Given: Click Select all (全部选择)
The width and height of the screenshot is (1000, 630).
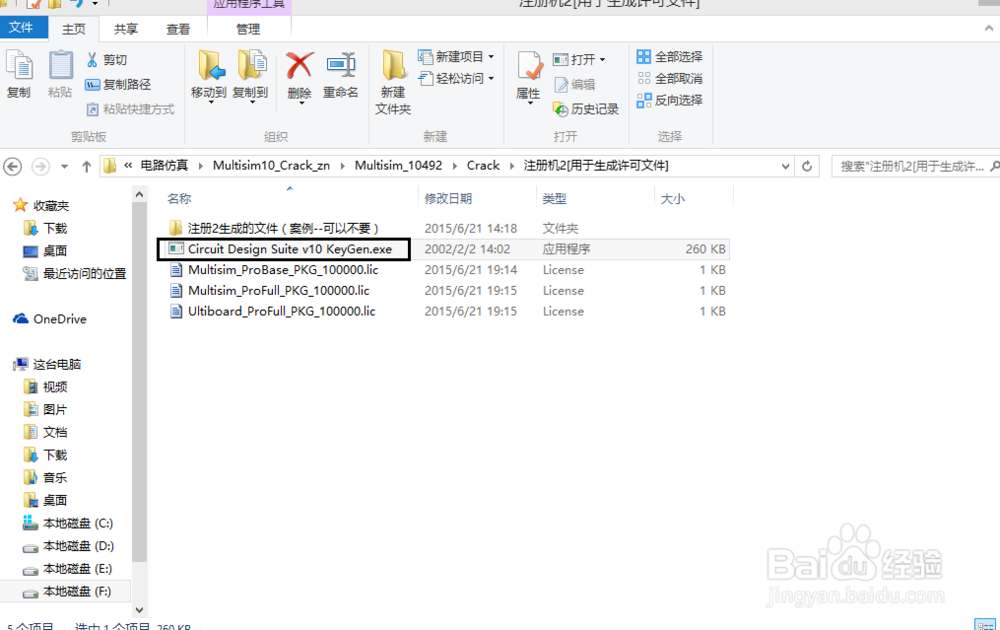Looking at the screenshot, I should (x=670, y=57).
